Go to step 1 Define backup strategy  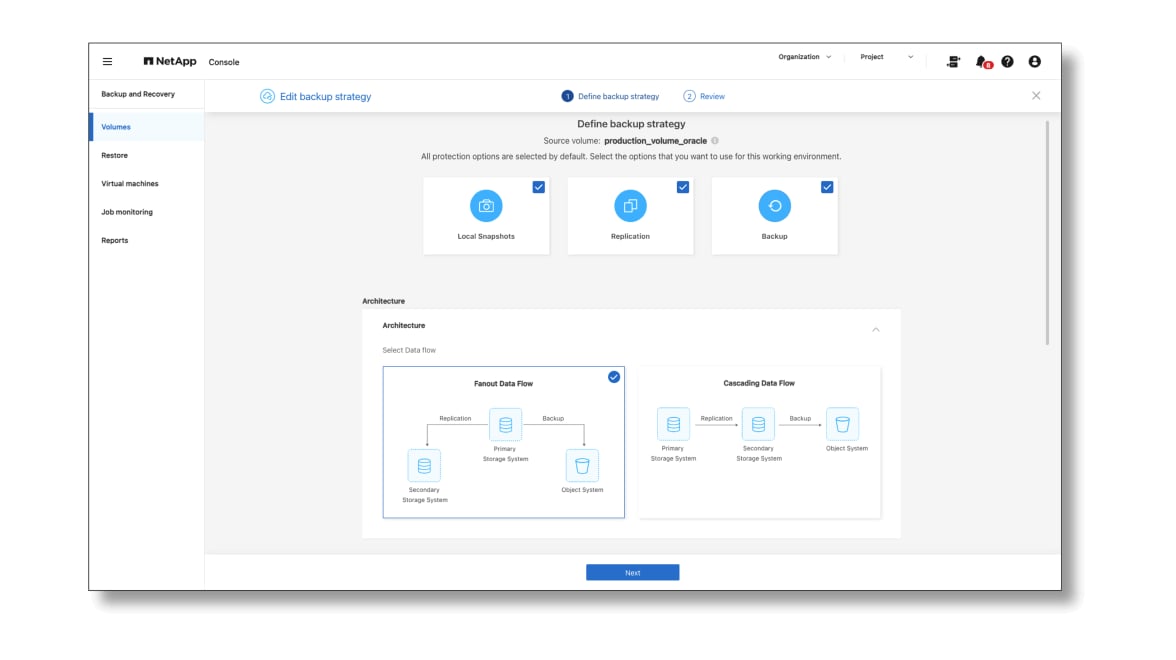click(x=610, y=96)
